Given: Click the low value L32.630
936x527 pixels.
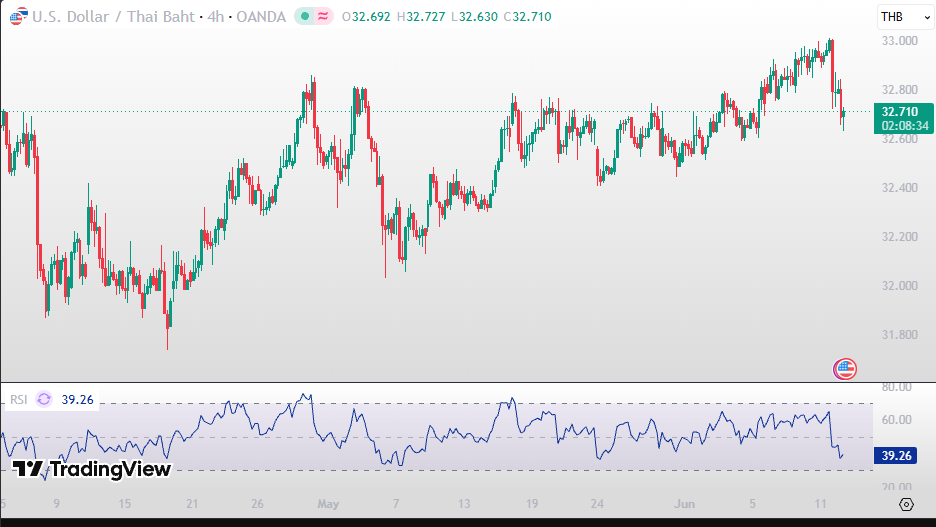Looking at the screenshot, I should coord(474,17).
